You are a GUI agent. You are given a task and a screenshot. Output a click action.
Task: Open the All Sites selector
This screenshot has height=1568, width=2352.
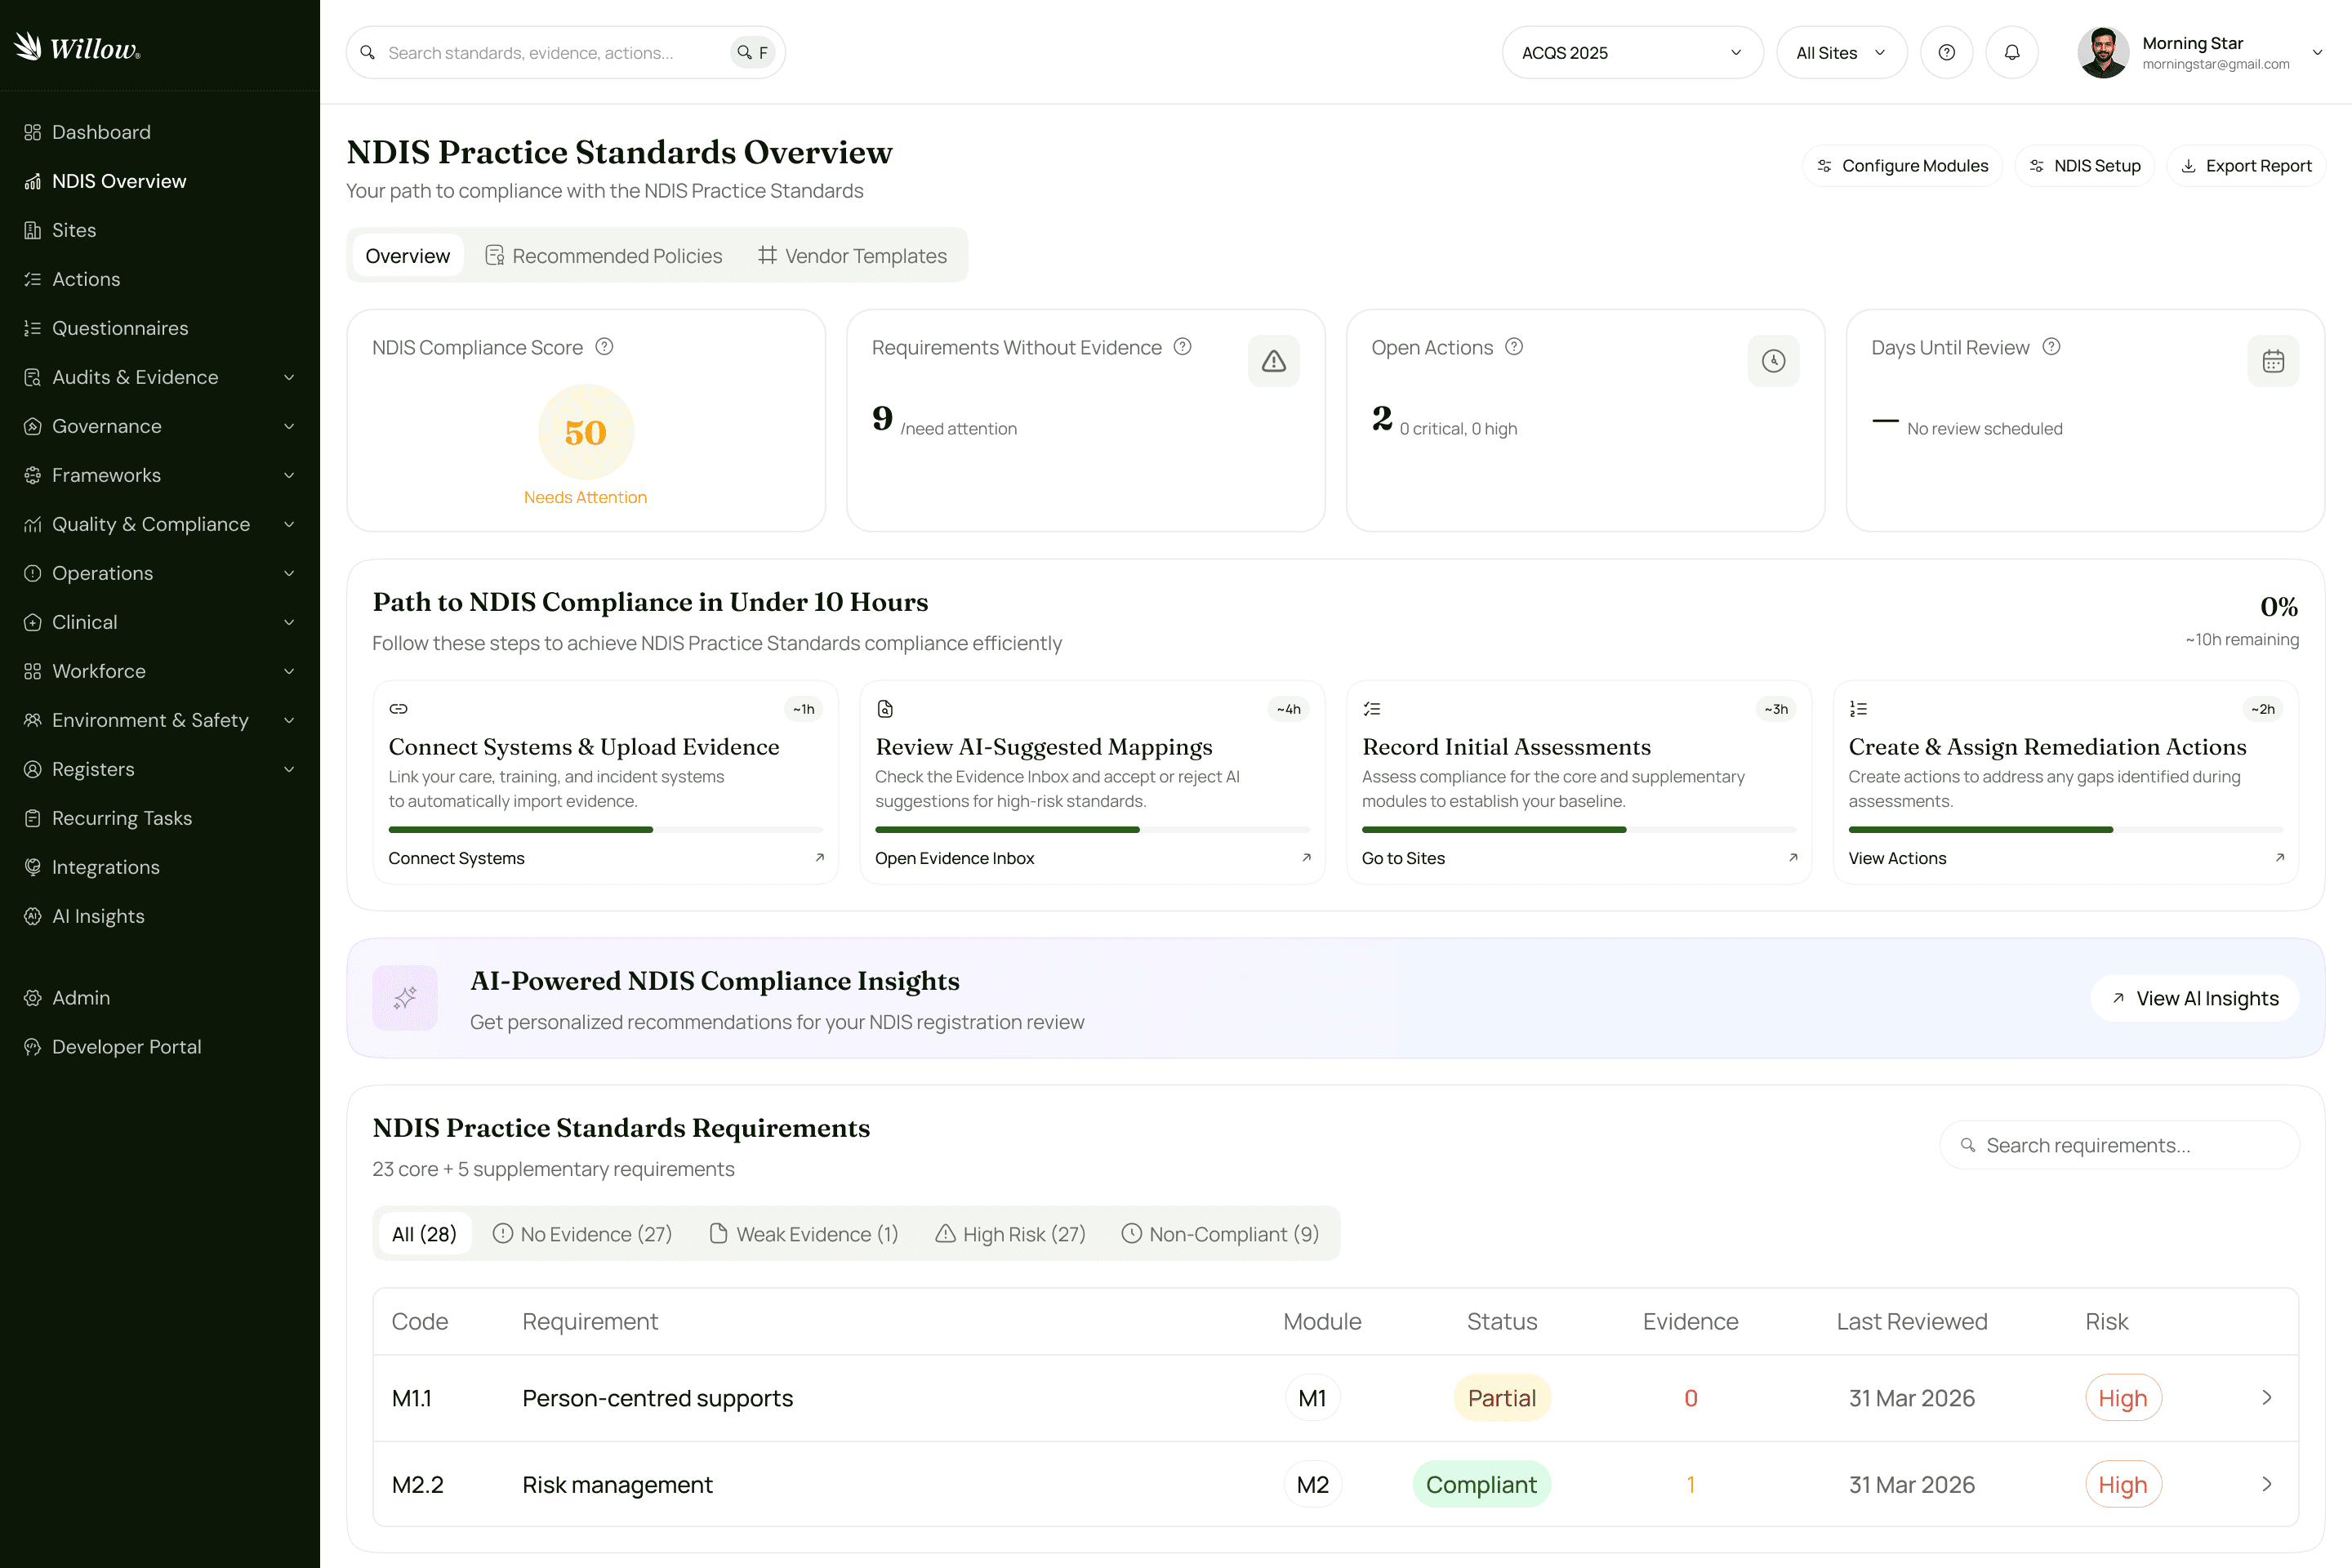coord(1841,52)
